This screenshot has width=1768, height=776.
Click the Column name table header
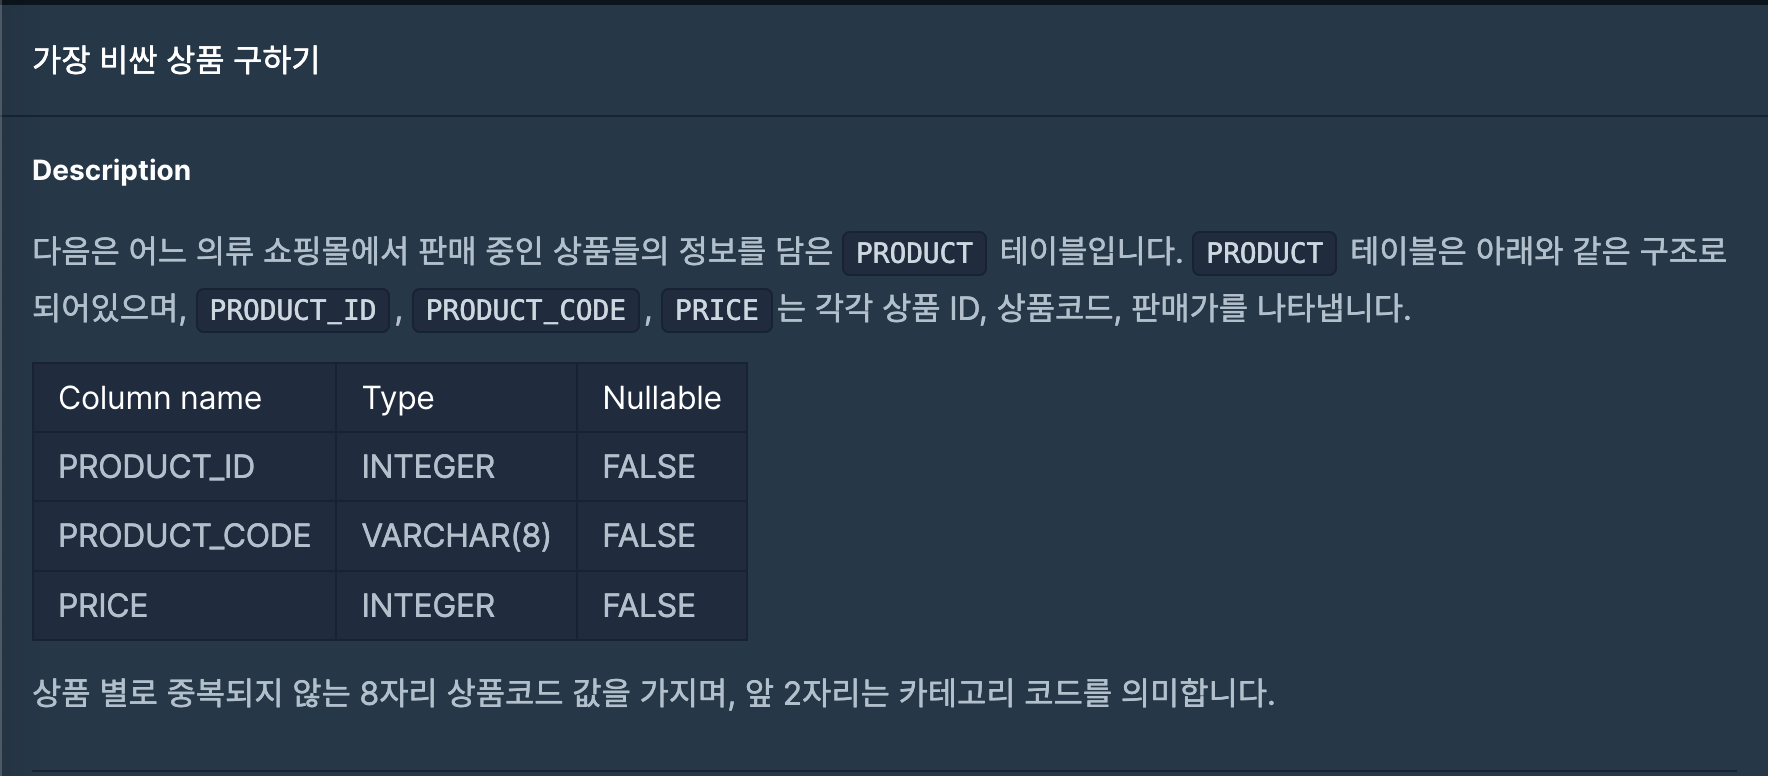pos(160,398)
